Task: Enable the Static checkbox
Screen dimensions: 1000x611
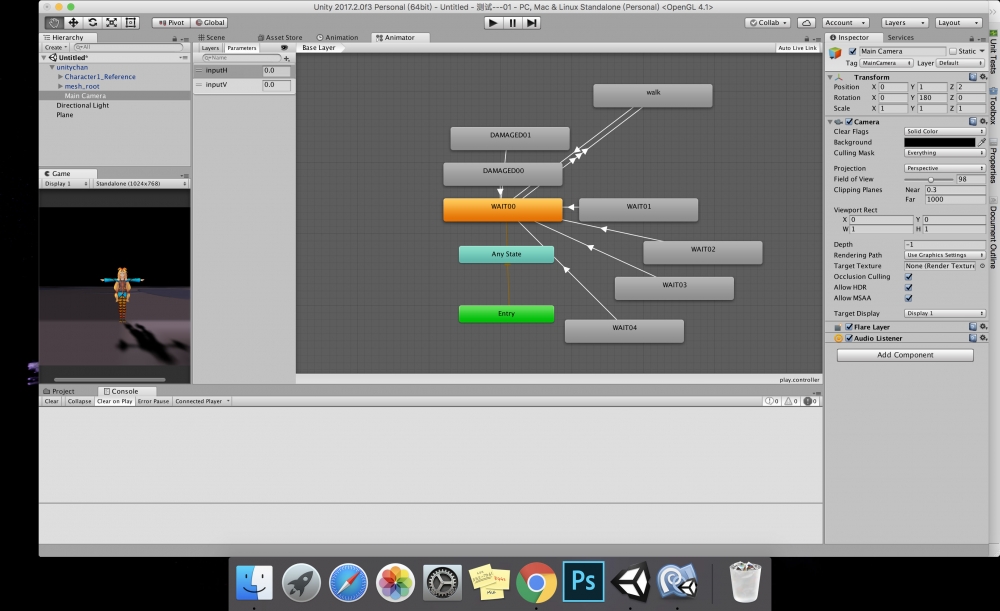Action: [x=953, y=52]
